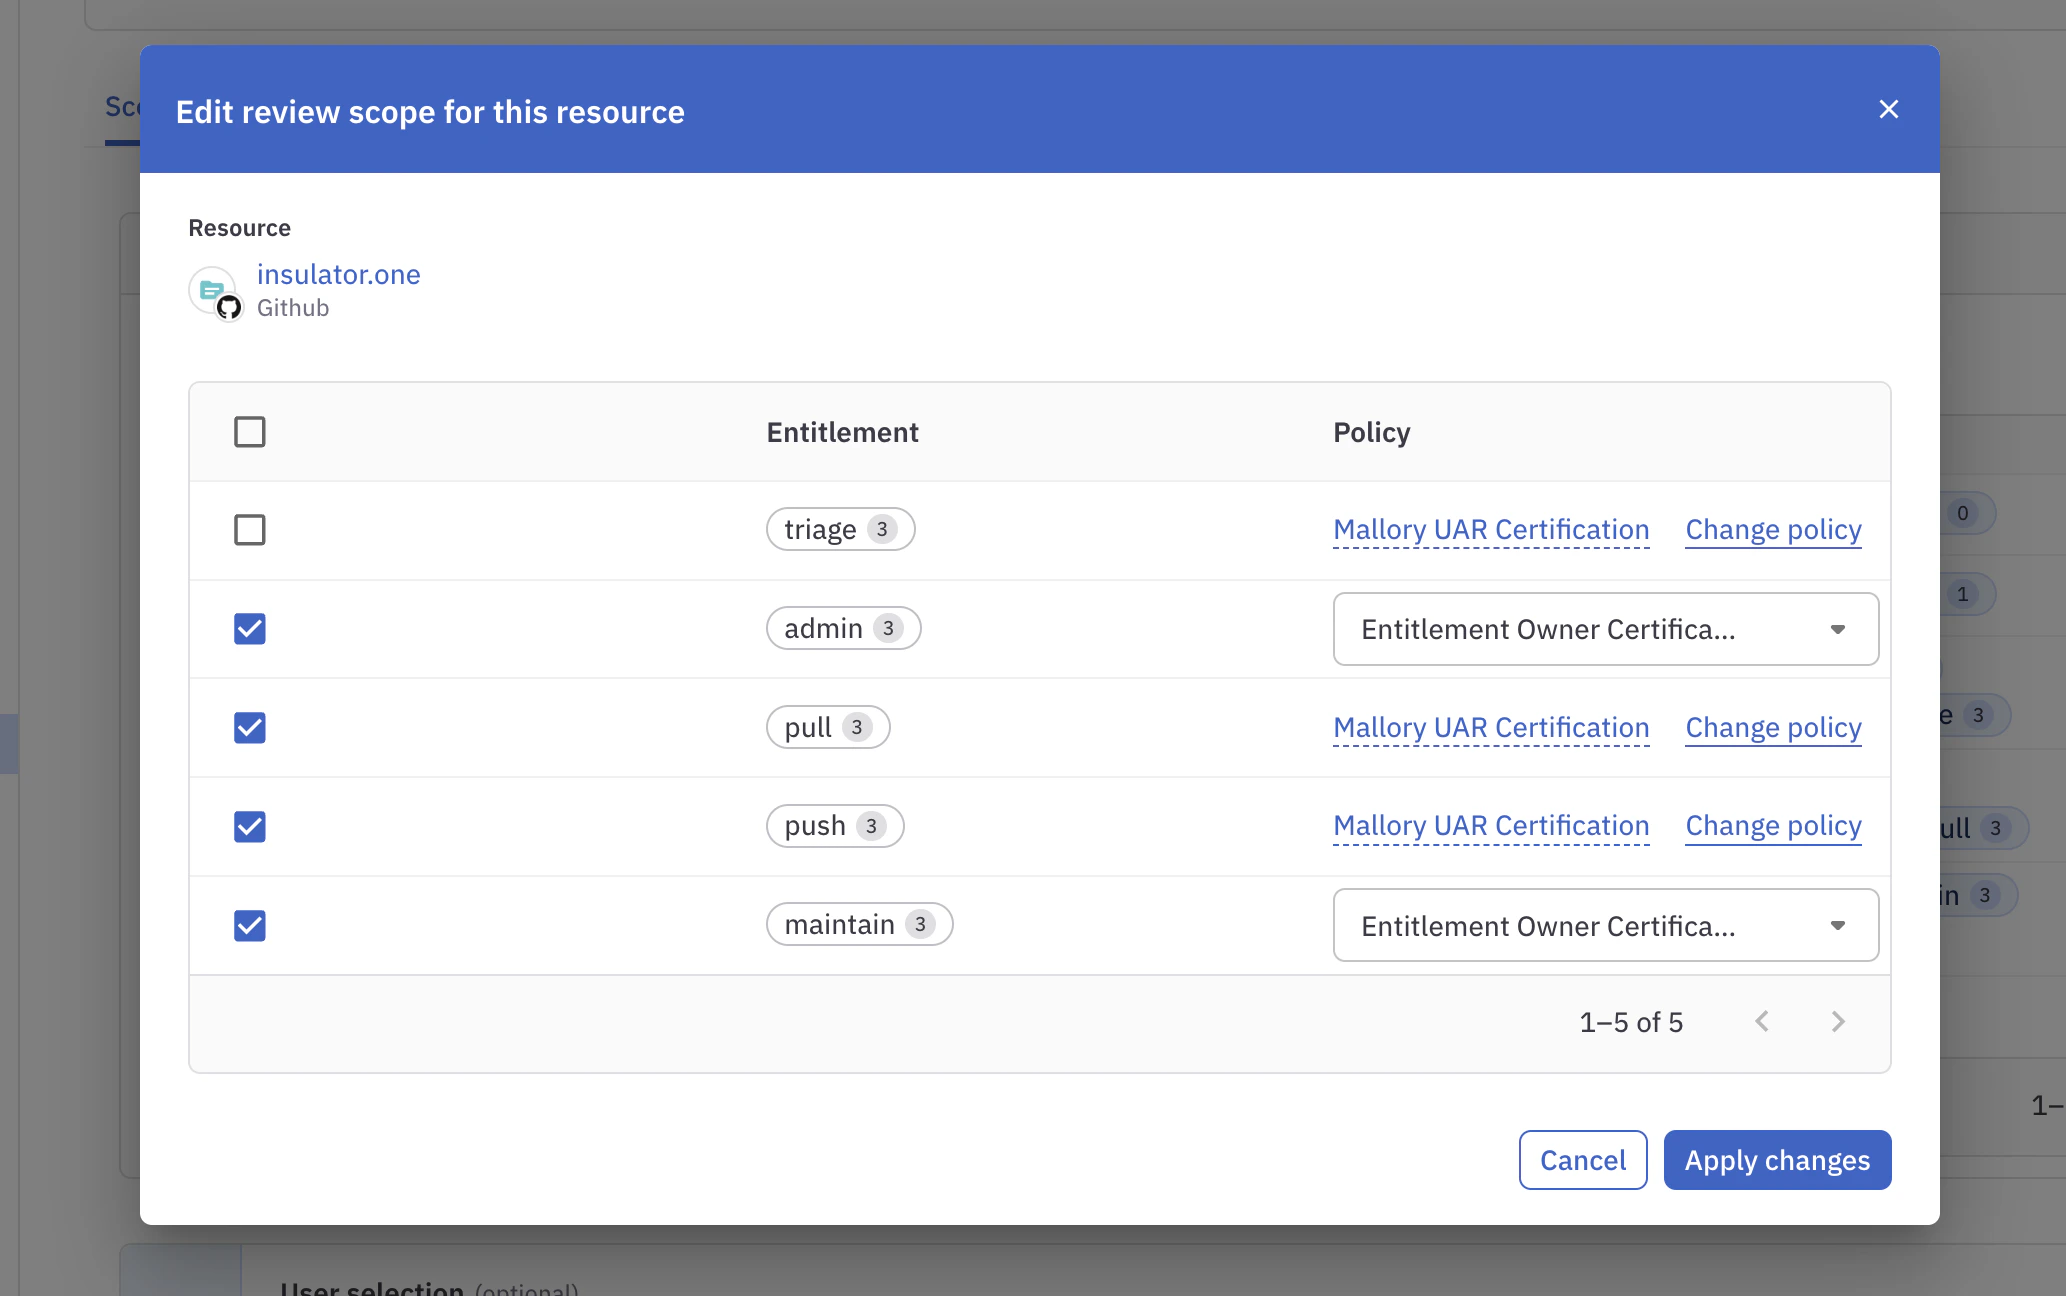Toggle the select-all checkbox in the table header
The image size is (2066, 1296).
coord(249,431)
